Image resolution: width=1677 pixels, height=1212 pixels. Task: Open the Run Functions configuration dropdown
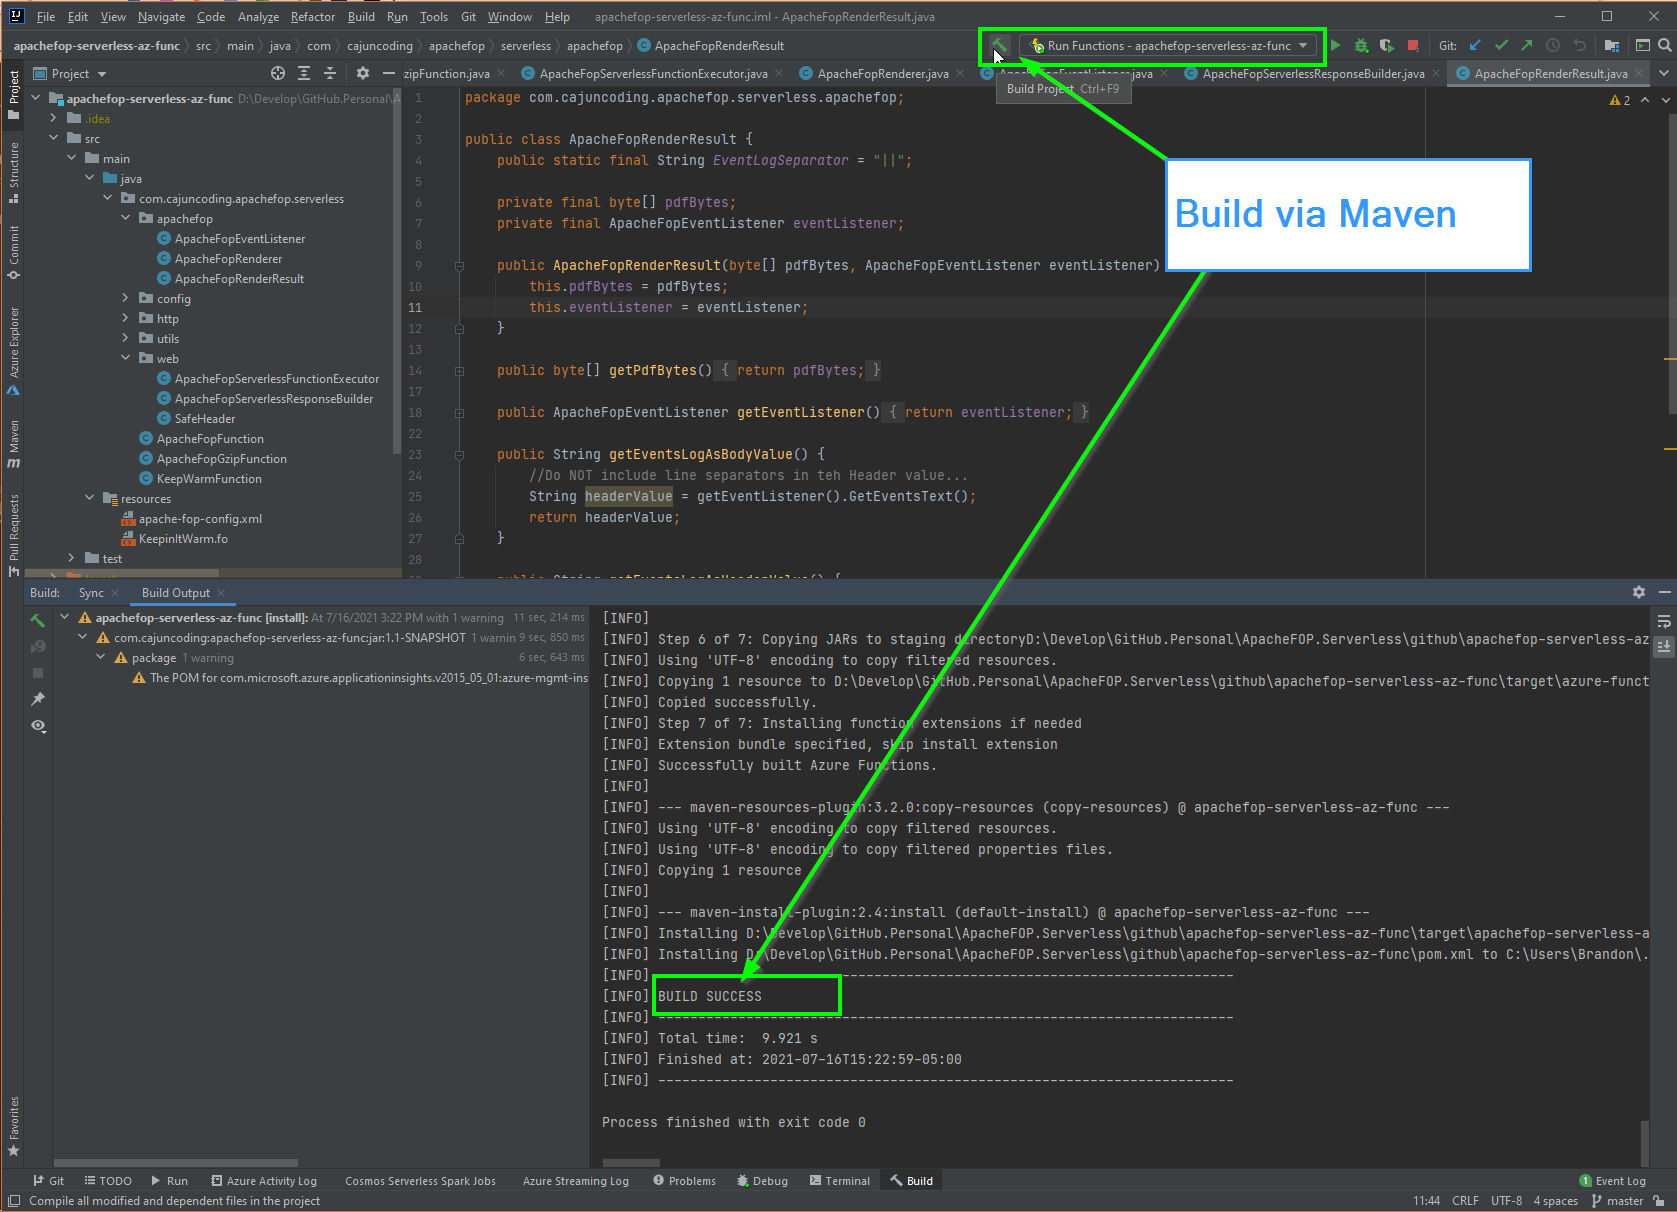pyautogui.click(x=1170, y=46)
